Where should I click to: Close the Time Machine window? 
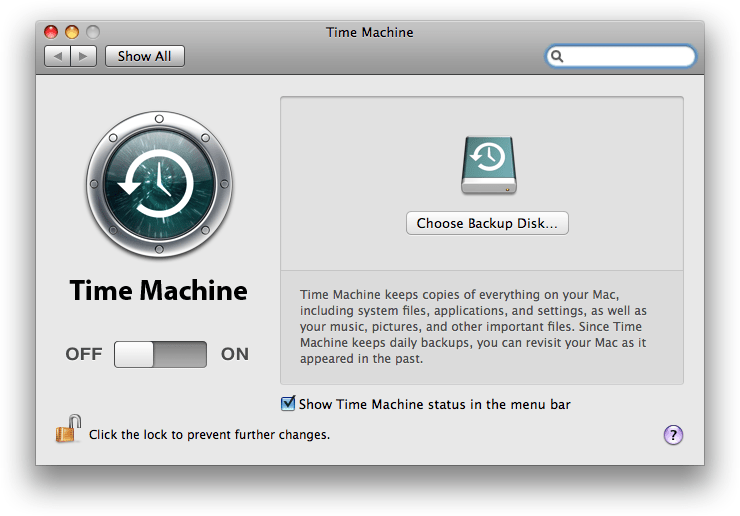[52, 32]
